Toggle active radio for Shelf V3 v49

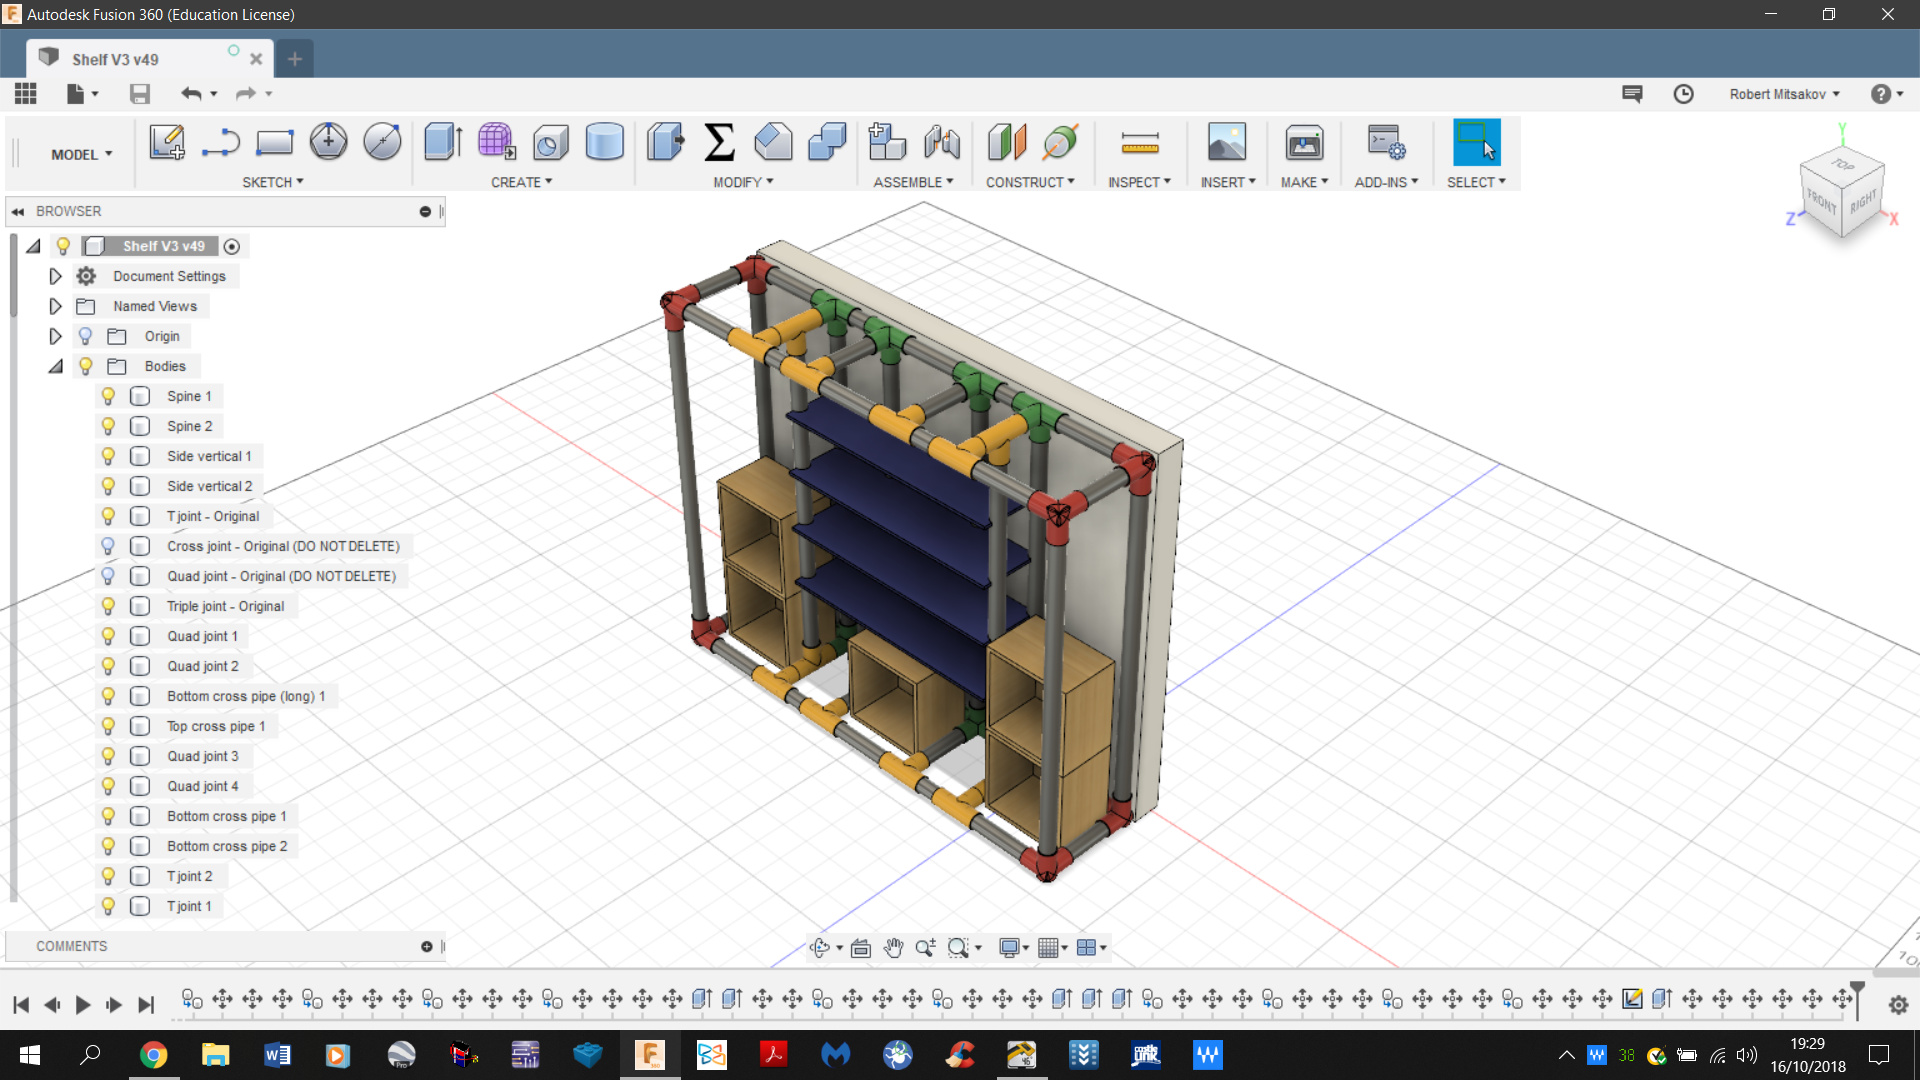pyautogui.click(x=232, y=246)
